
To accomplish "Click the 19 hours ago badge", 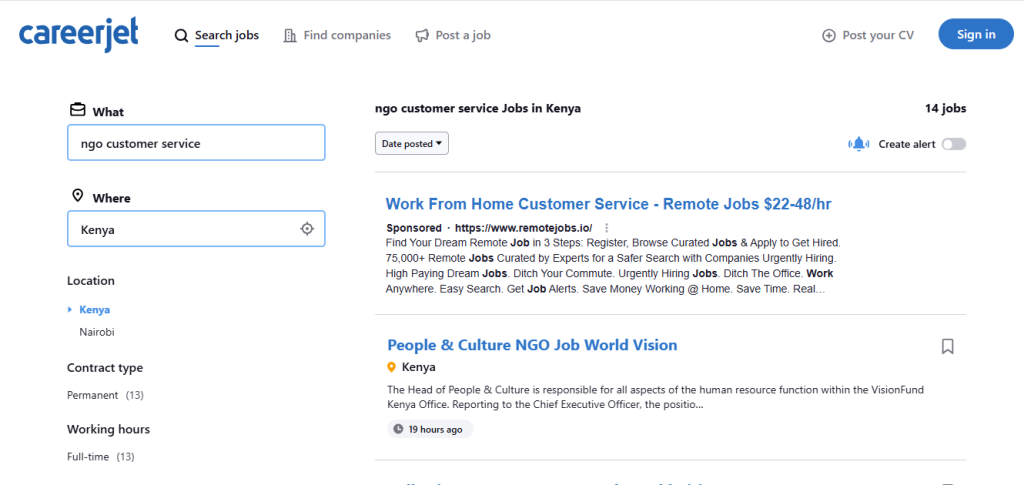I will coord(430,430).
